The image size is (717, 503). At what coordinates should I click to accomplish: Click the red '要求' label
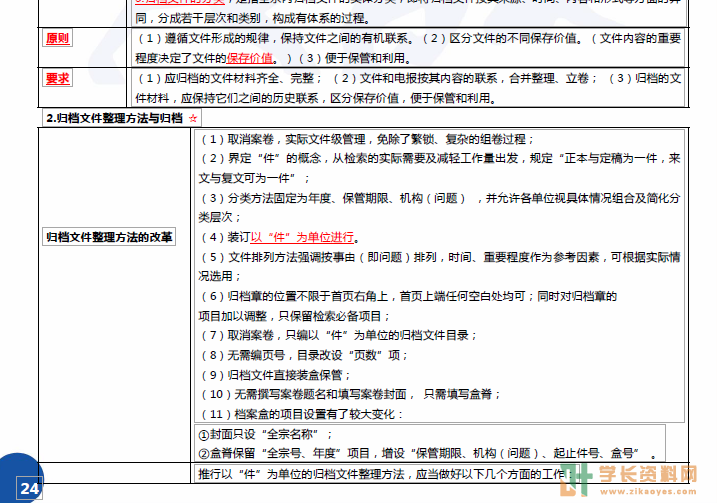(x=57, y=78)
